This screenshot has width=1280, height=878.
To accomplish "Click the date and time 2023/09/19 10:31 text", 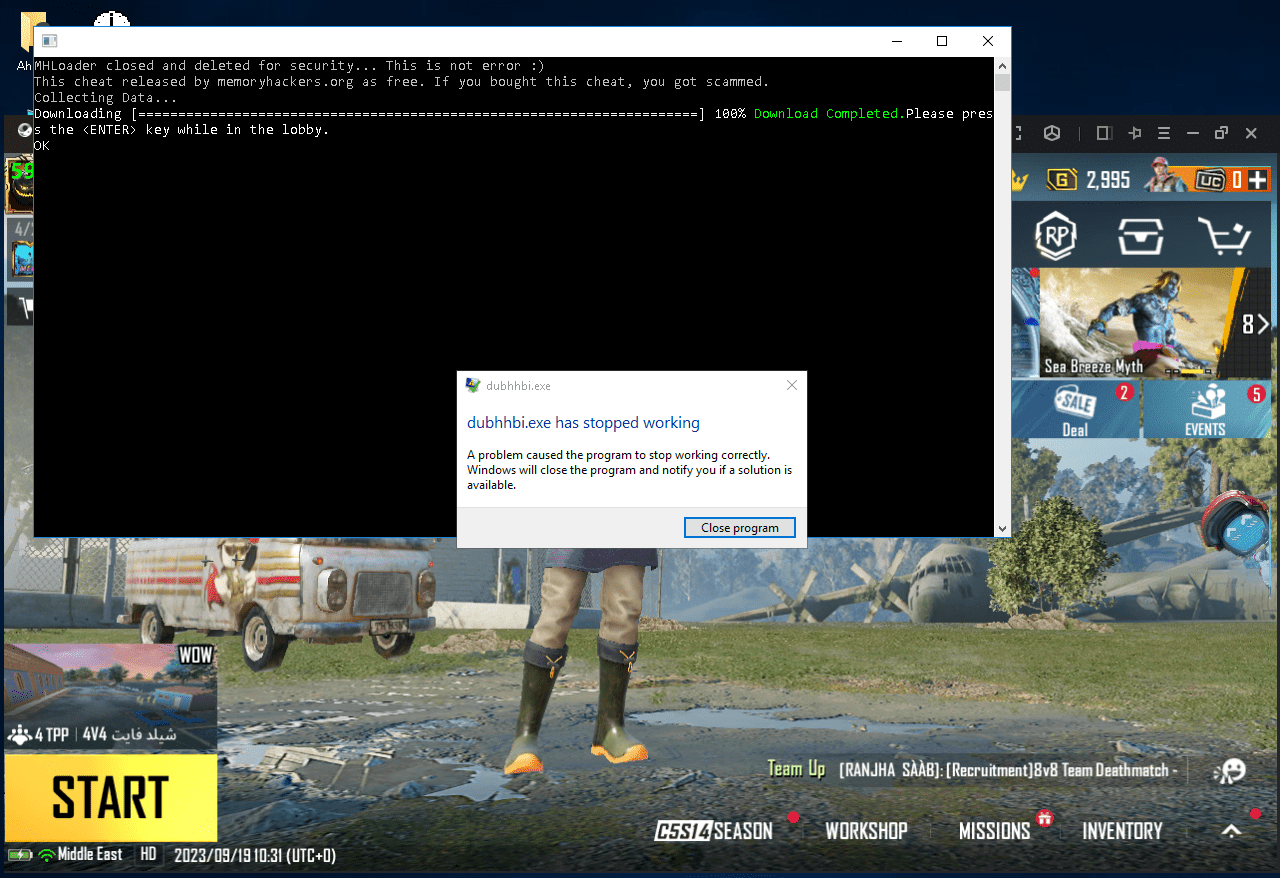I will pyautogui.click(x=255, y=855).
